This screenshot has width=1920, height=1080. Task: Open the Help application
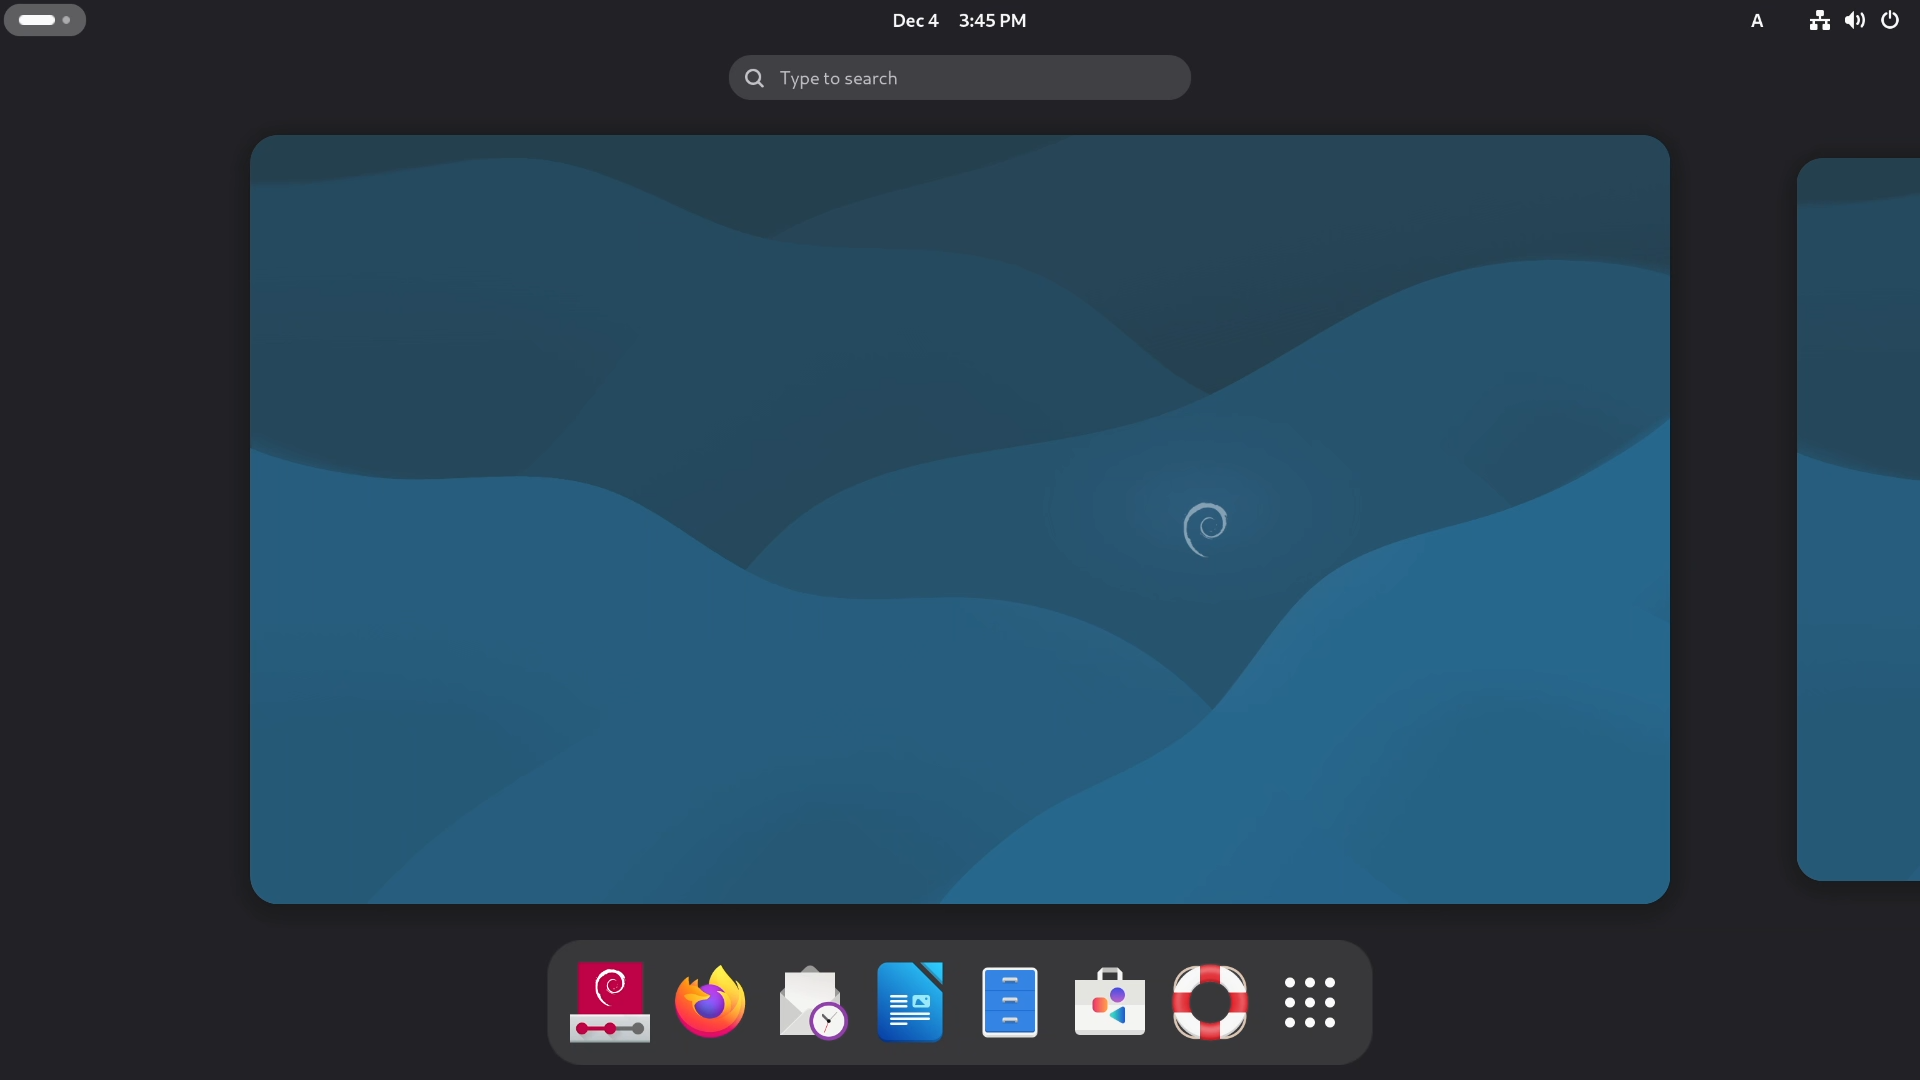[x=1210, y=1002]
